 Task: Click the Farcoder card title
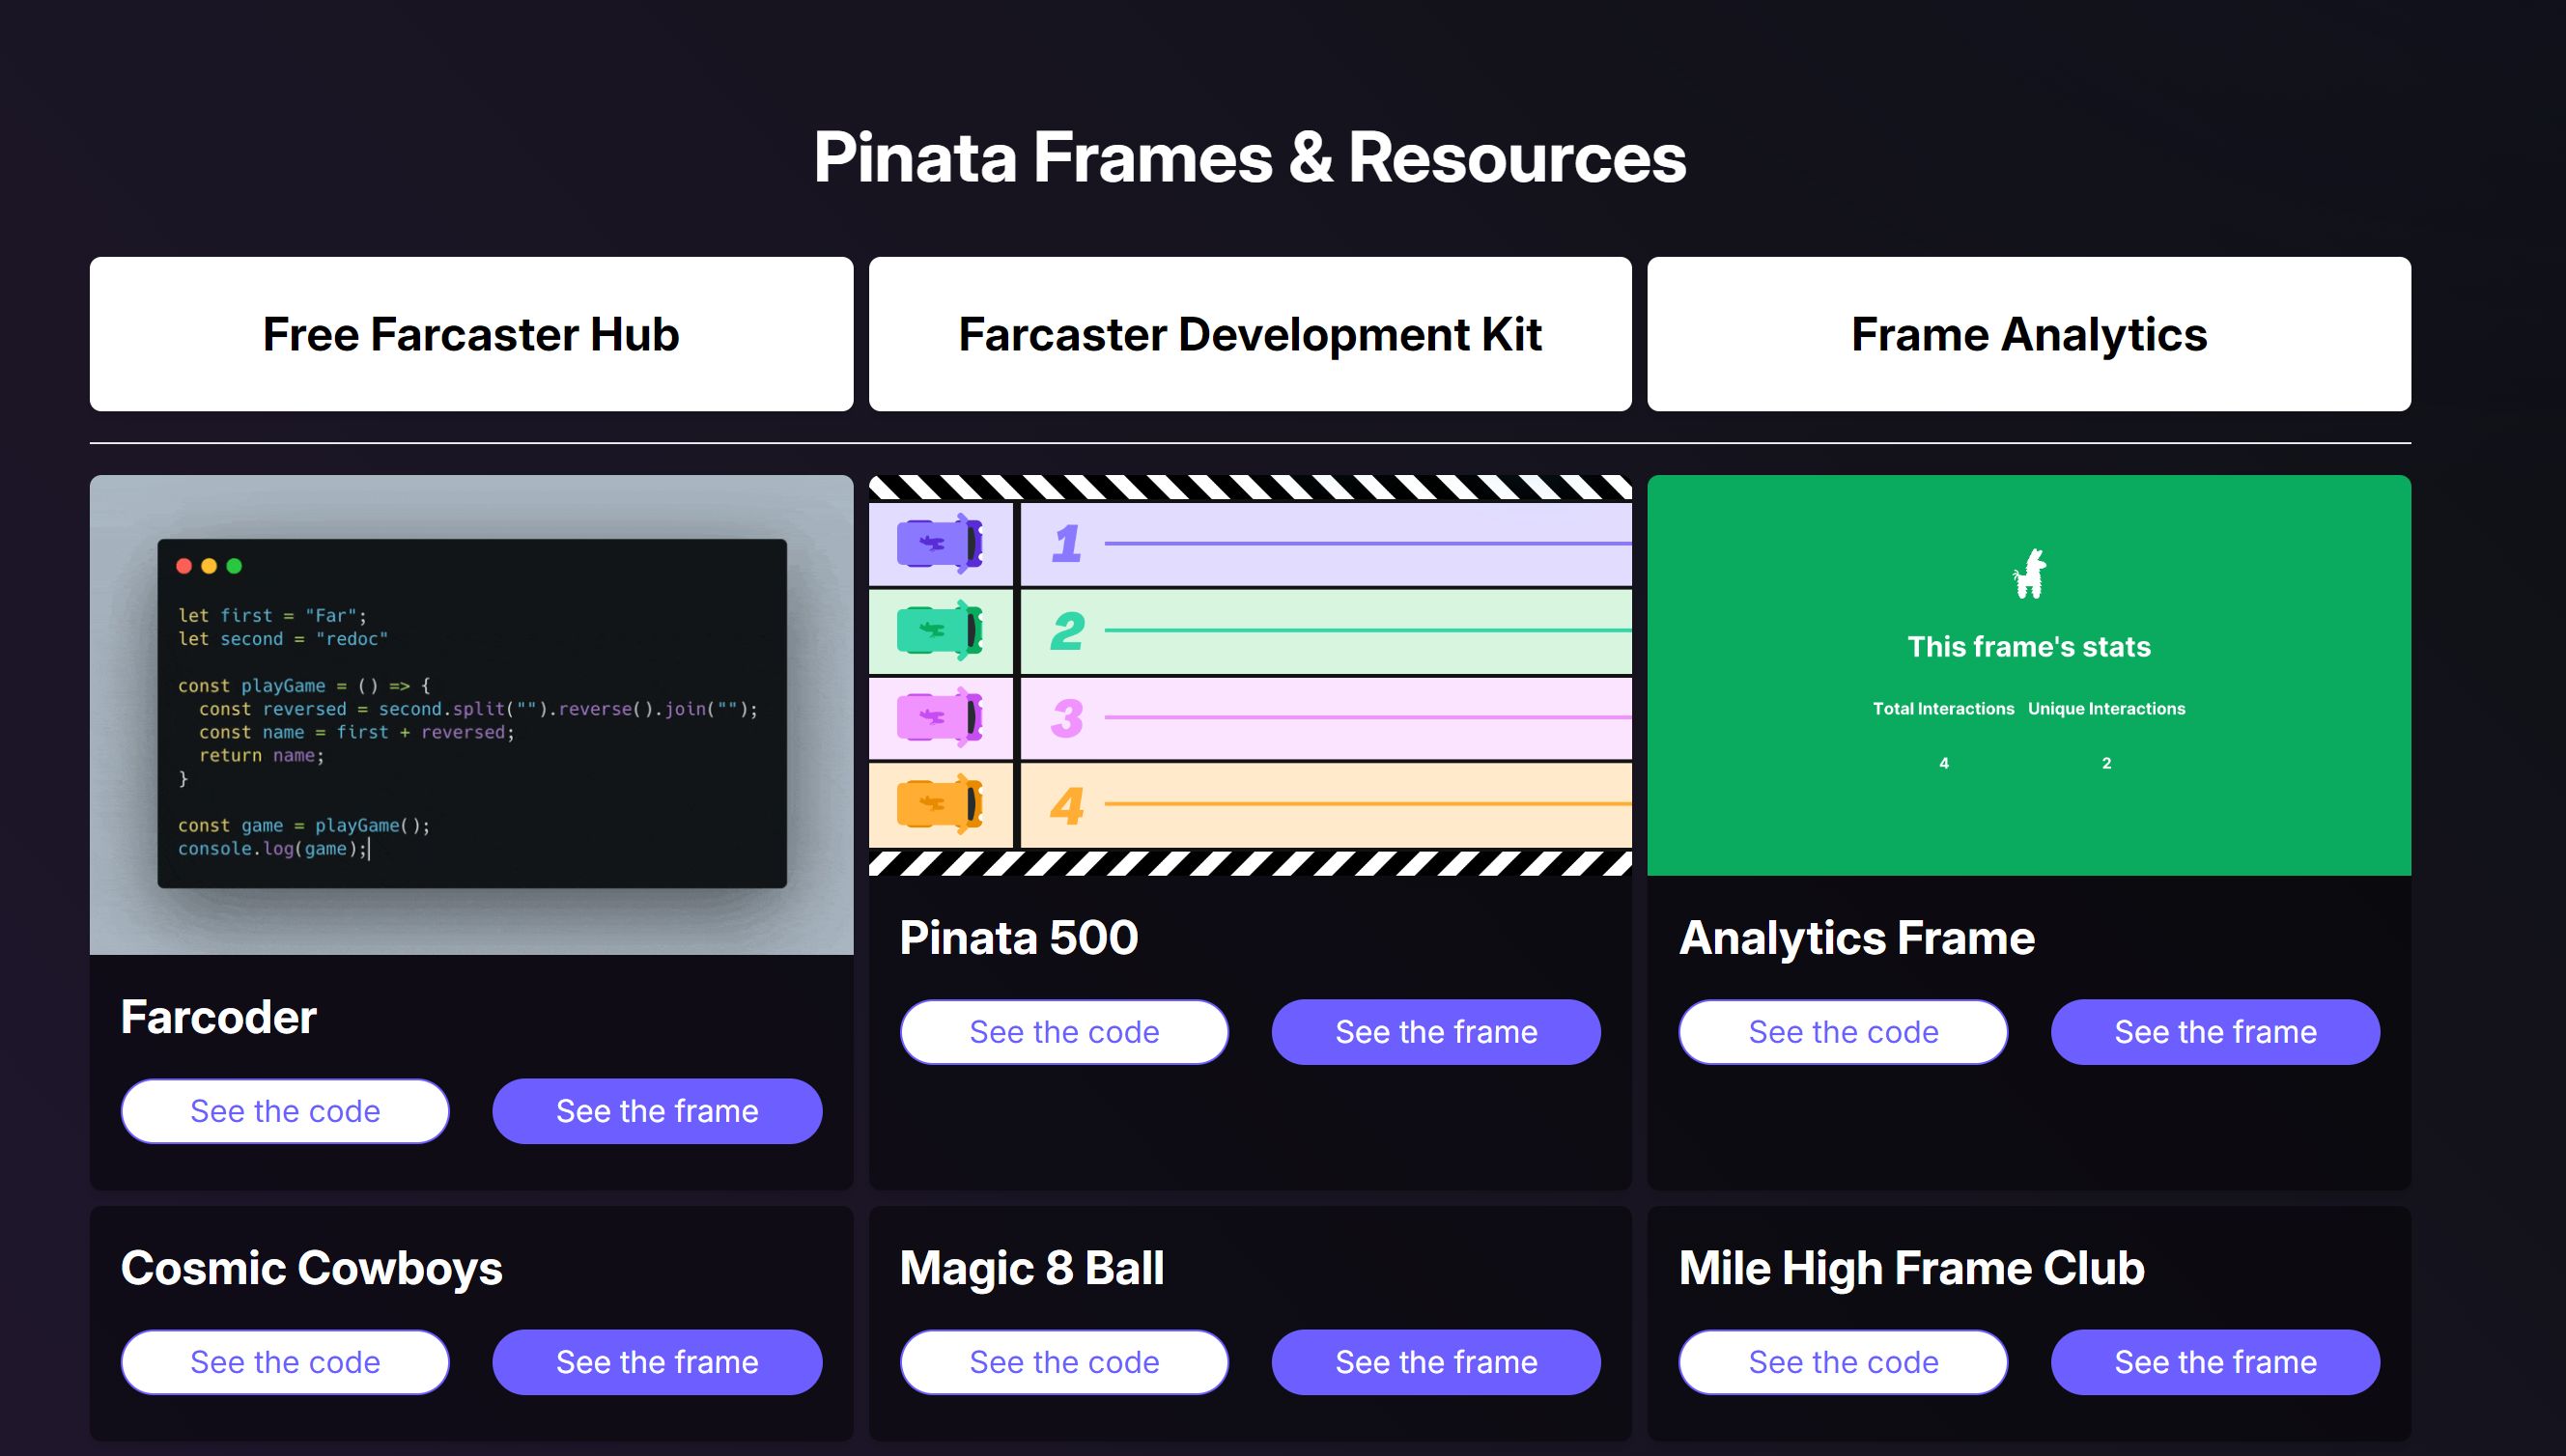pyautogui.click(x=219, y=1017)
